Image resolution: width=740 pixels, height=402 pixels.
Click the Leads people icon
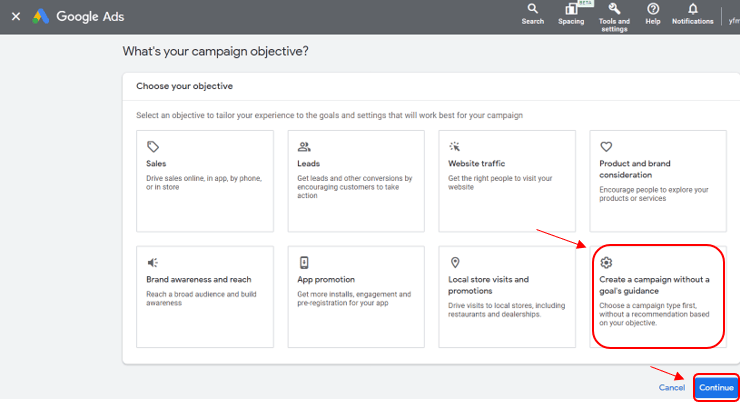[x=304, y=146]
